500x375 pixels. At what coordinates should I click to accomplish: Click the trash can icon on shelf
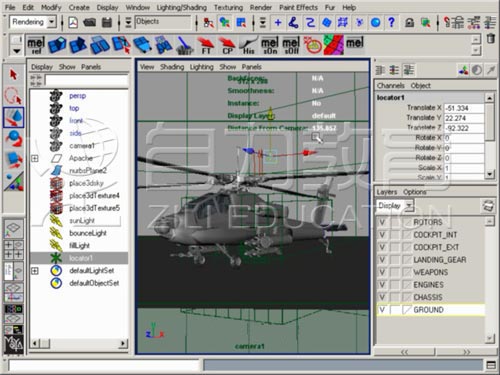tap(490, 39)
